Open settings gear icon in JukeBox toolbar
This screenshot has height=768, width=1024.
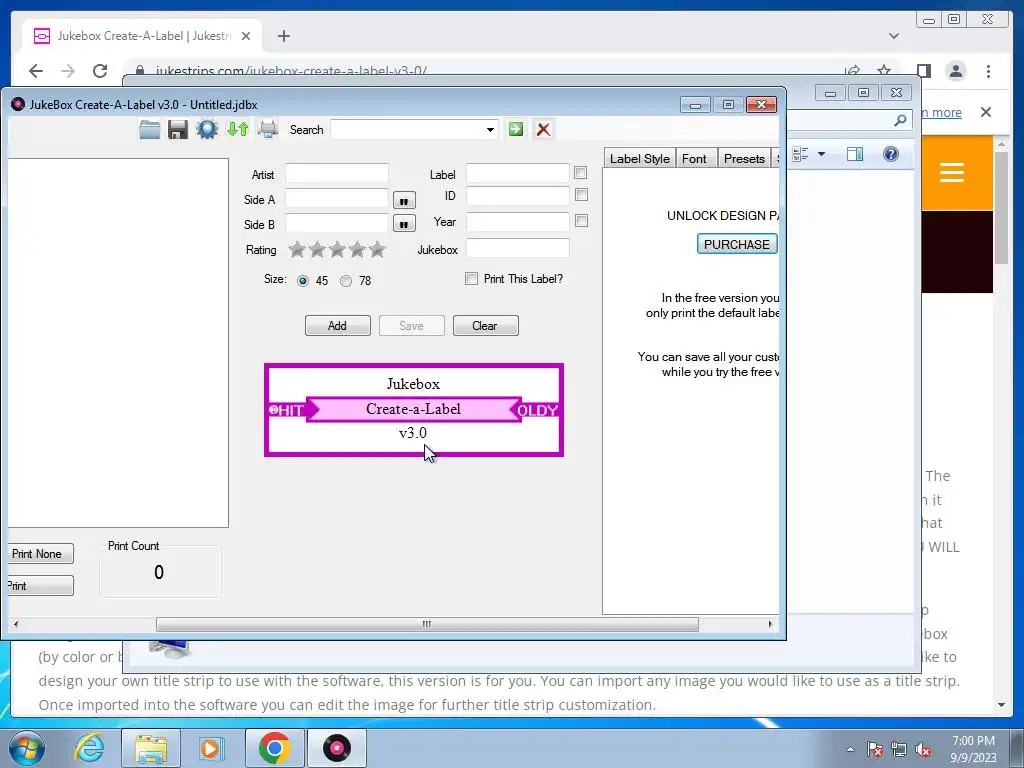[207, 129]
